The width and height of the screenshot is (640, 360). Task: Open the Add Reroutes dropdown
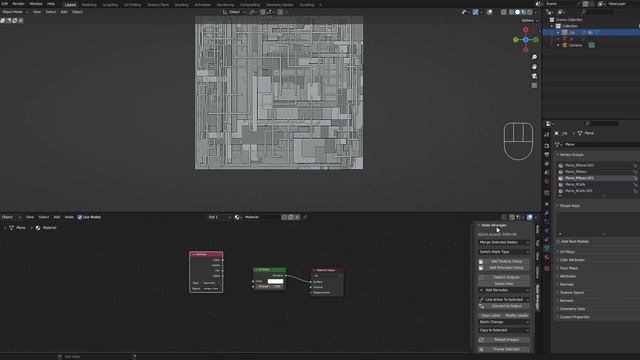504,290
